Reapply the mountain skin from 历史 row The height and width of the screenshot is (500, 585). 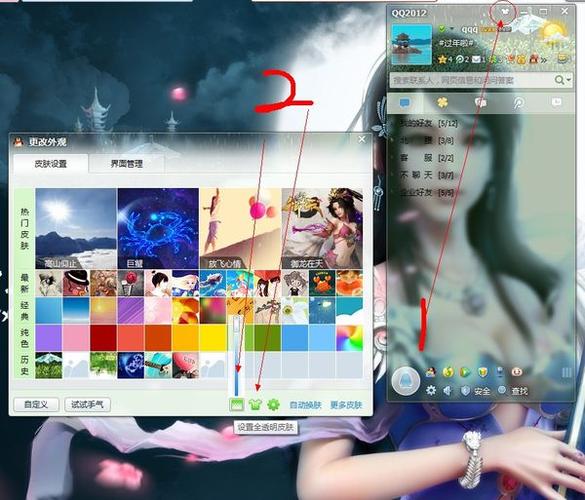pyautogui.click(x=49, y=365)
